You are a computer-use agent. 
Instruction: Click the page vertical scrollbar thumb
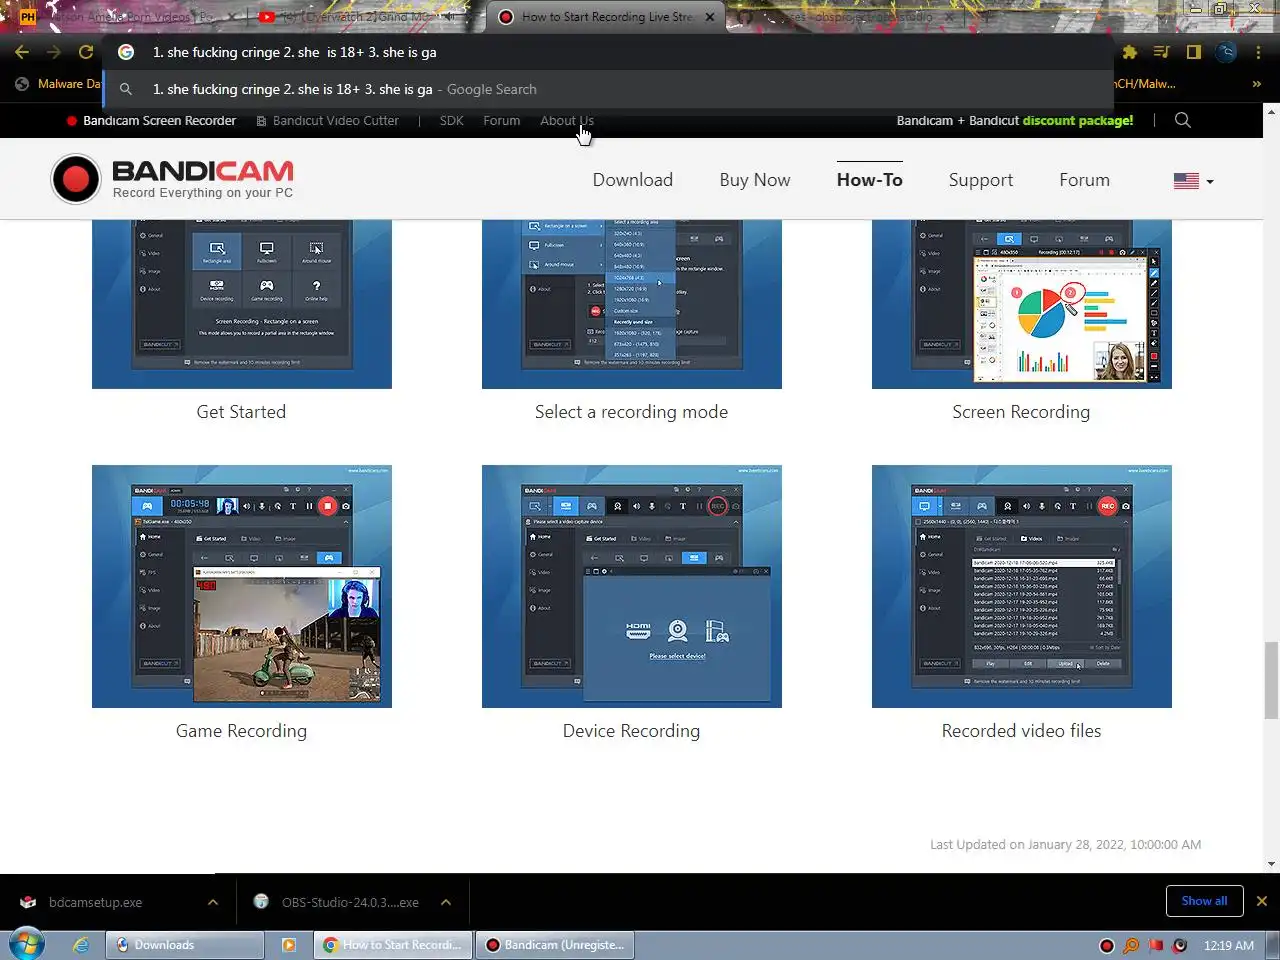[1271, 680]
